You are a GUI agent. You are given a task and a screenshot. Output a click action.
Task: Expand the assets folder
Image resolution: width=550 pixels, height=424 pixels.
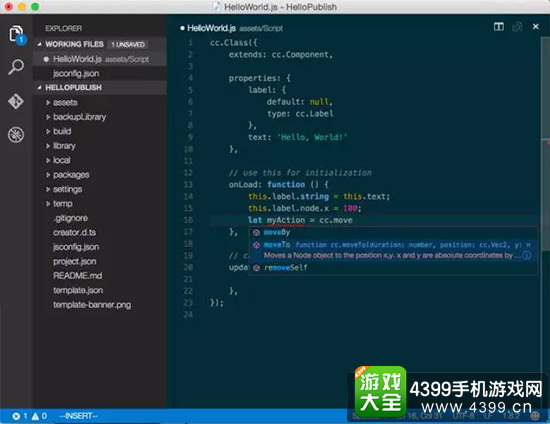48,102
